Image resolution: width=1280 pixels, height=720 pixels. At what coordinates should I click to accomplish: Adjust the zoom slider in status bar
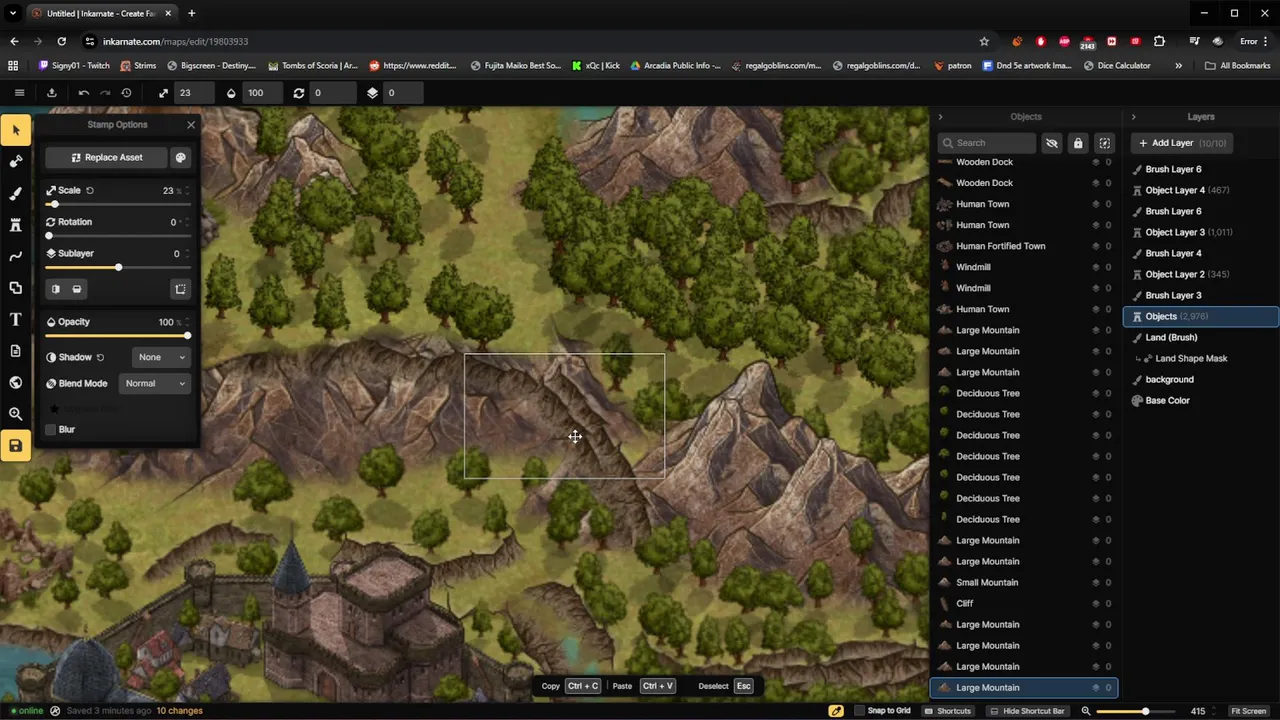[1145, 711]
